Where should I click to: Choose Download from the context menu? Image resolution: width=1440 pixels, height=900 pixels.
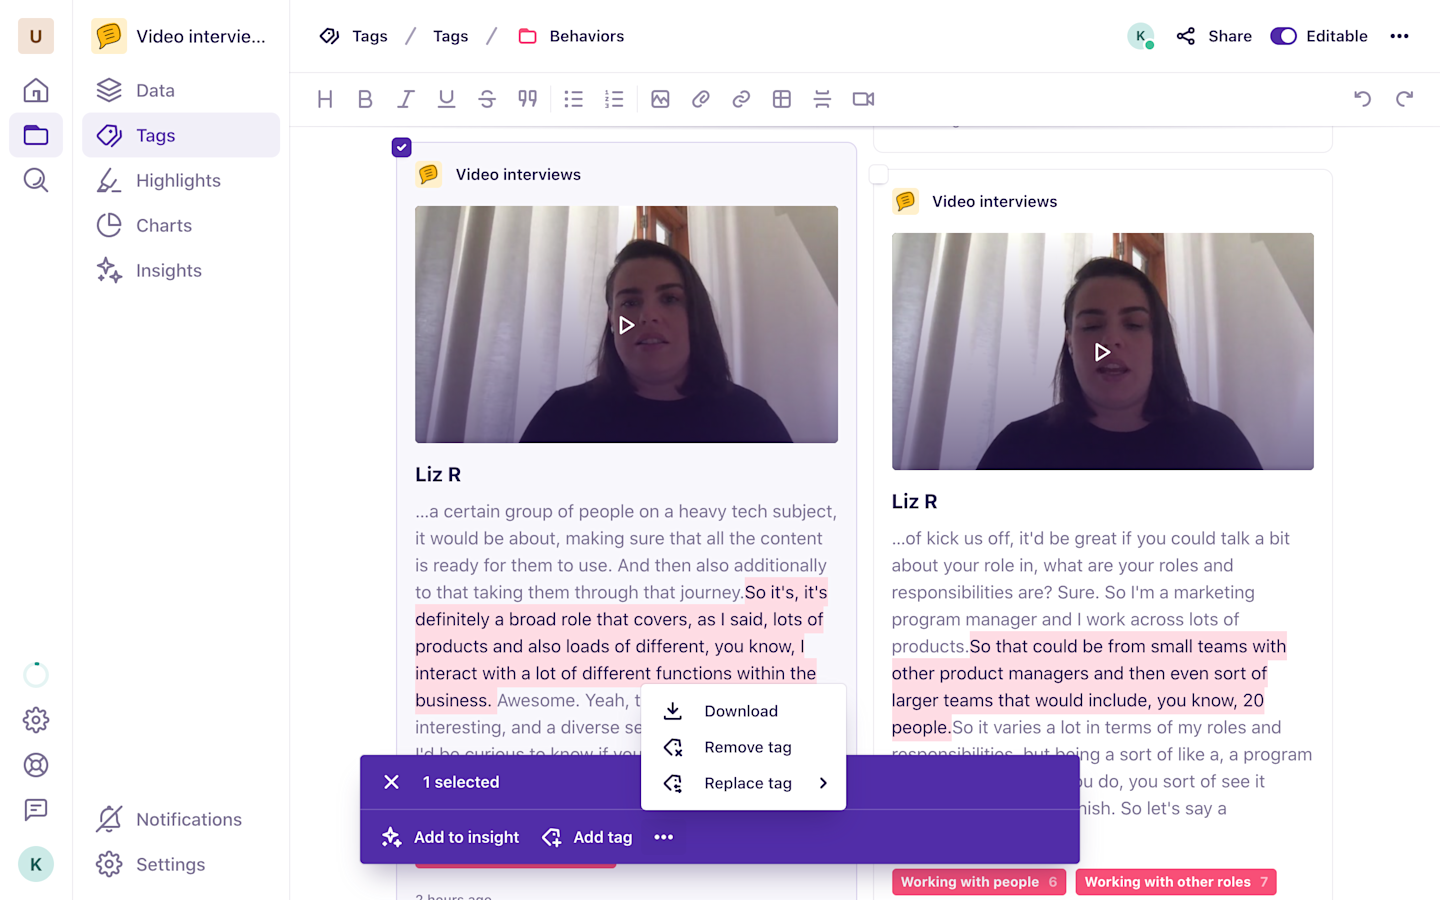pyautogui.click(x=743, y=711)
